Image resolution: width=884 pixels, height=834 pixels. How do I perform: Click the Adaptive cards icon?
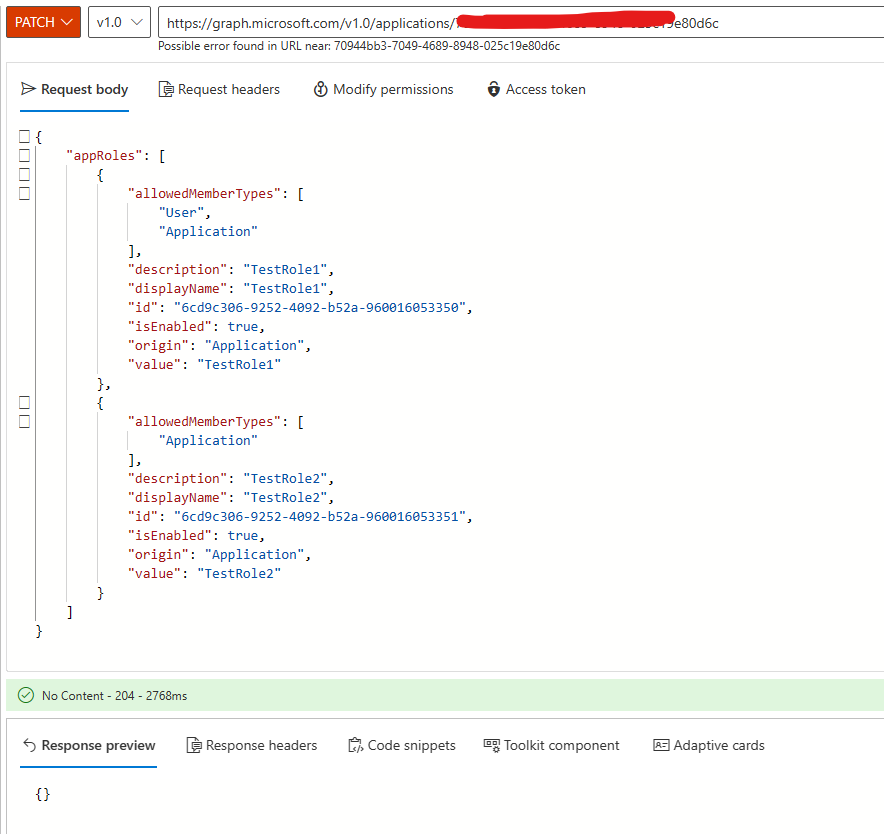click(662, 745)
